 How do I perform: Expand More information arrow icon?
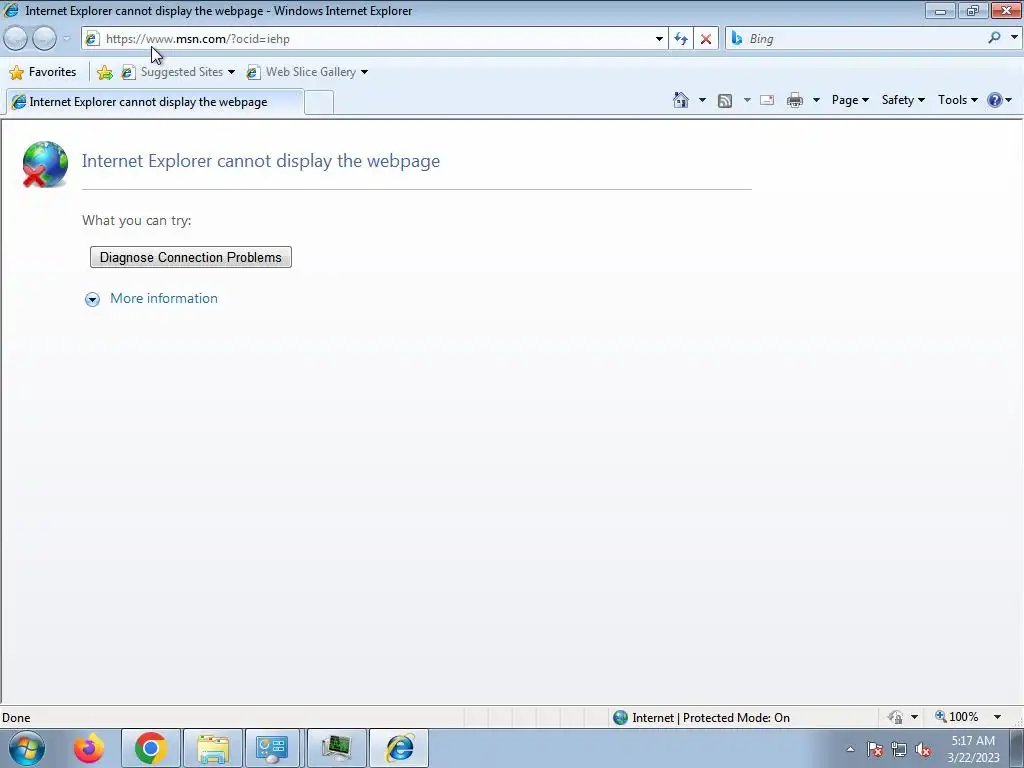pos(92,299)
